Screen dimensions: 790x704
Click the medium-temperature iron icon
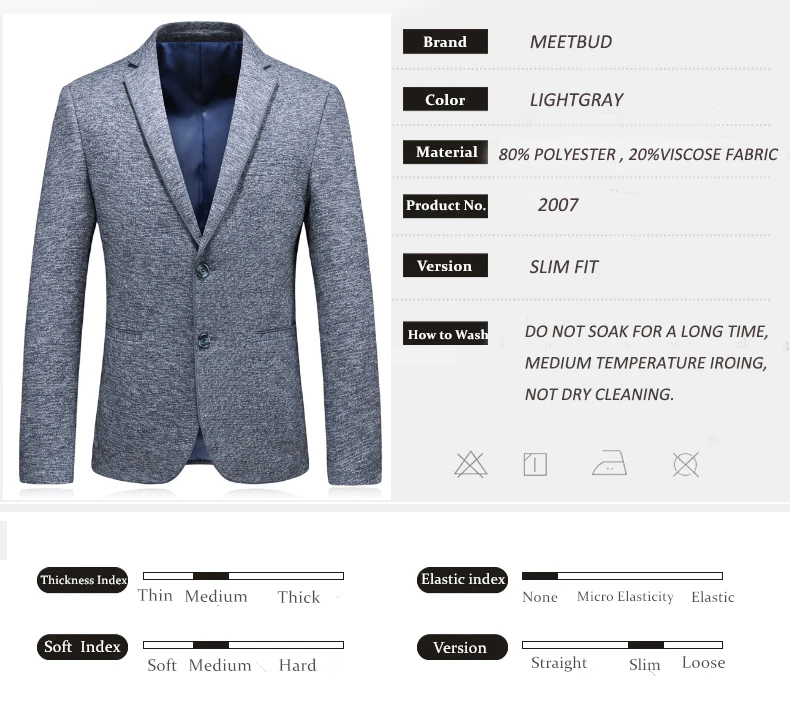(x=609, y=463)
